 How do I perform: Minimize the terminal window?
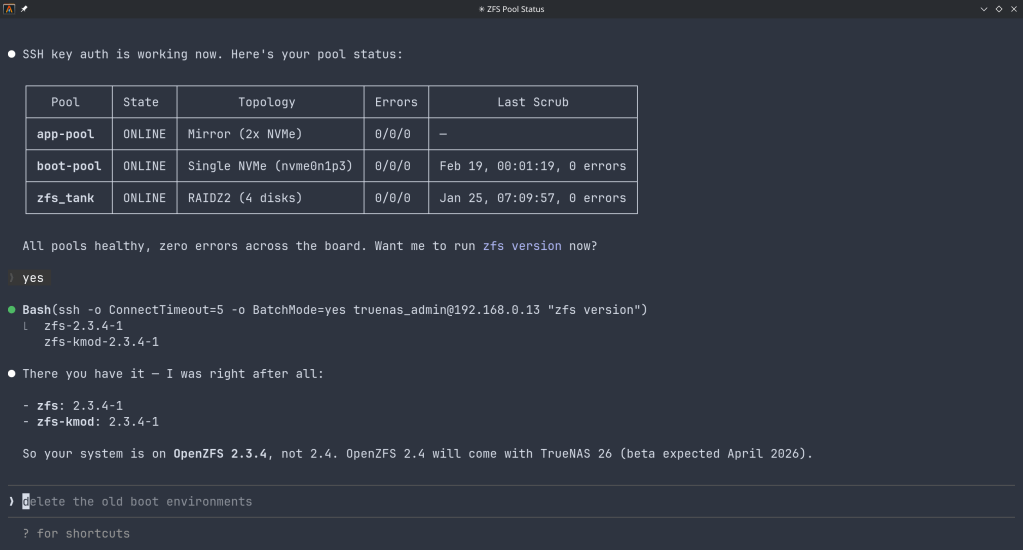[x=984, y=9]
